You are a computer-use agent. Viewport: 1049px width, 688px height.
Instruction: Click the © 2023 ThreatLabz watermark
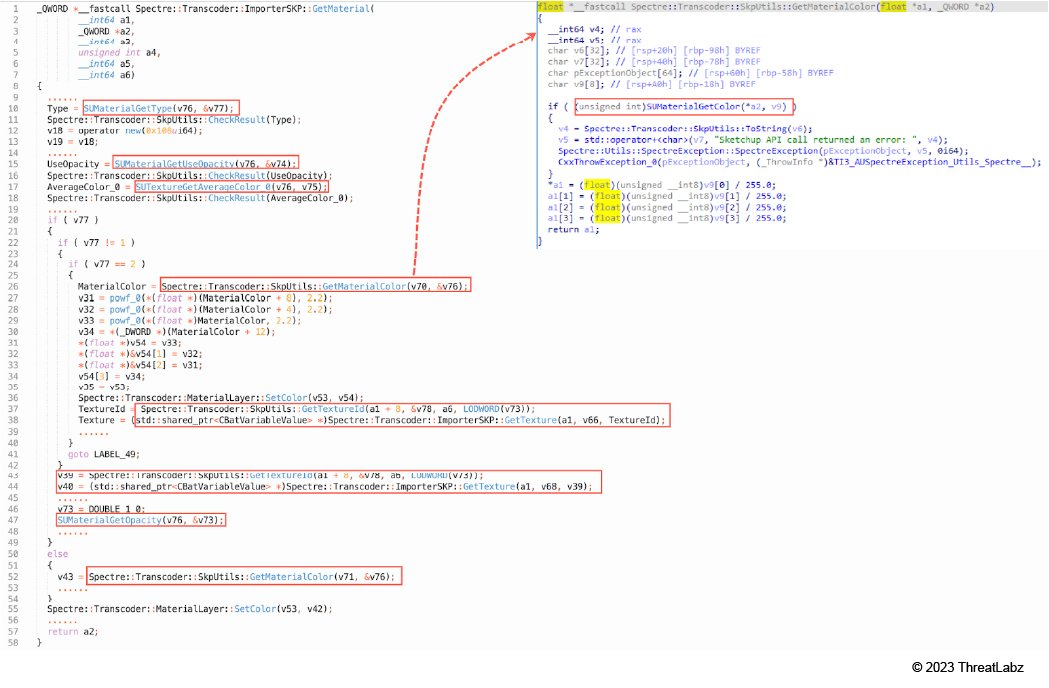click(x=966, y=667)
